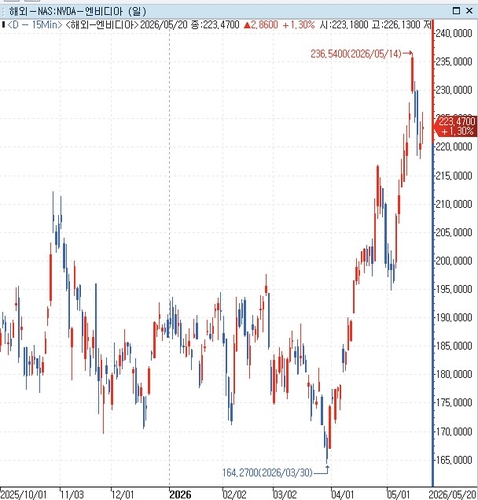
Task: Click the tall red candle at the 05/14 peak
Action: click(413, 74)
